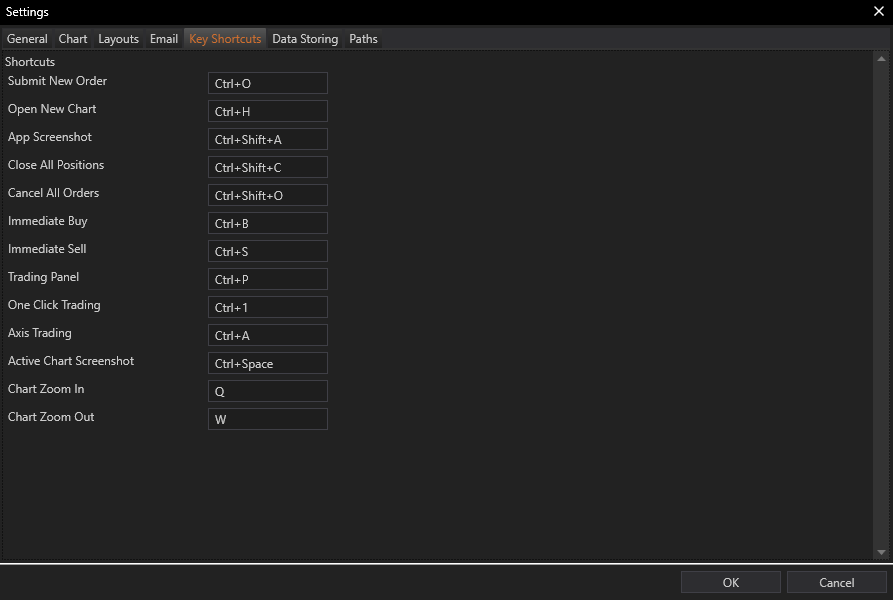This screenshot has height=600, width=893.
Task: Open the Chart settings tab
Action: tap(73, 39)
